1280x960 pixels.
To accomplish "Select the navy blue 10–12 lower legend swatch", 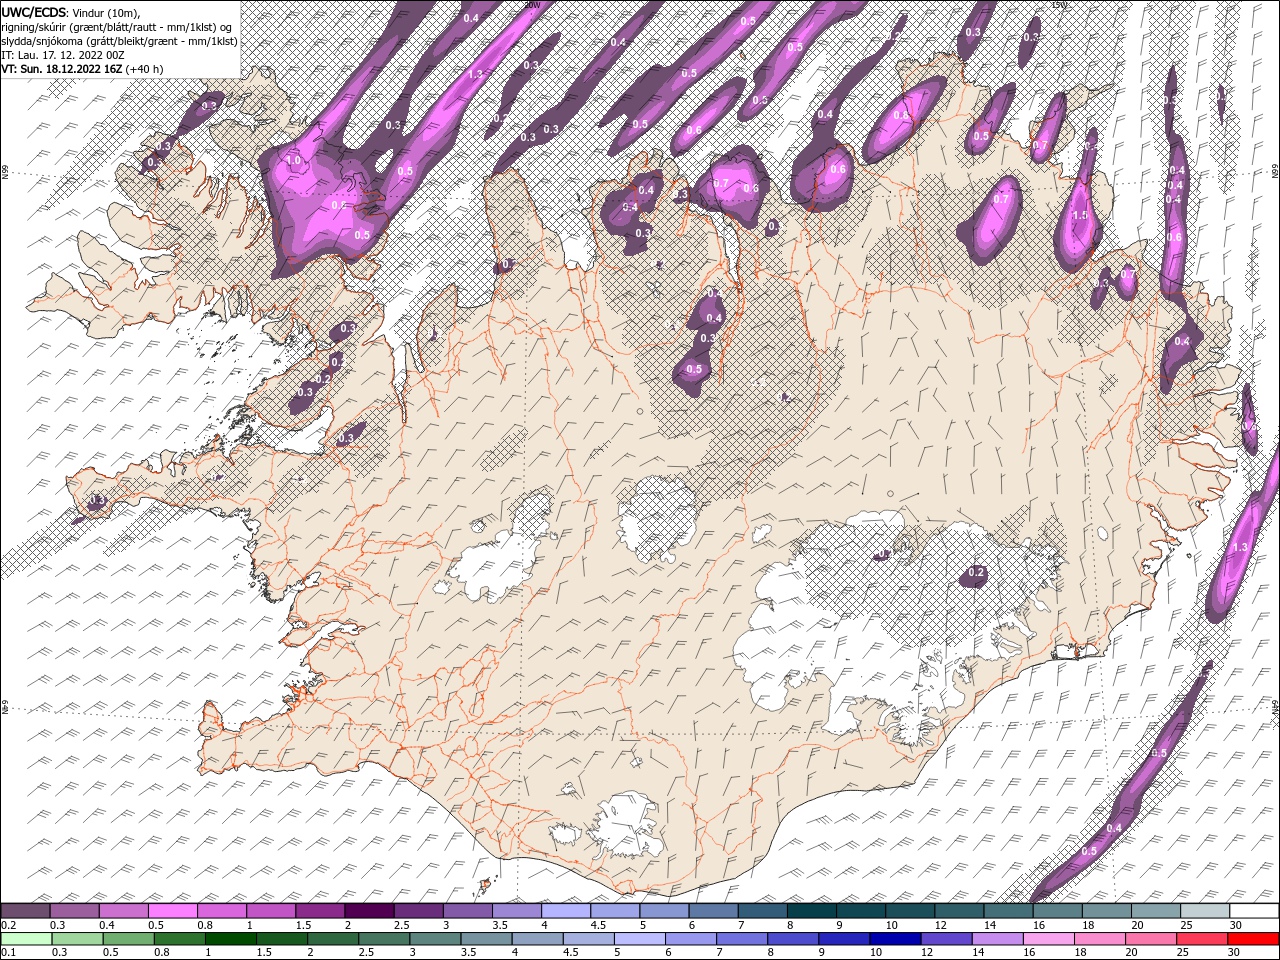I will pos(895,939).
